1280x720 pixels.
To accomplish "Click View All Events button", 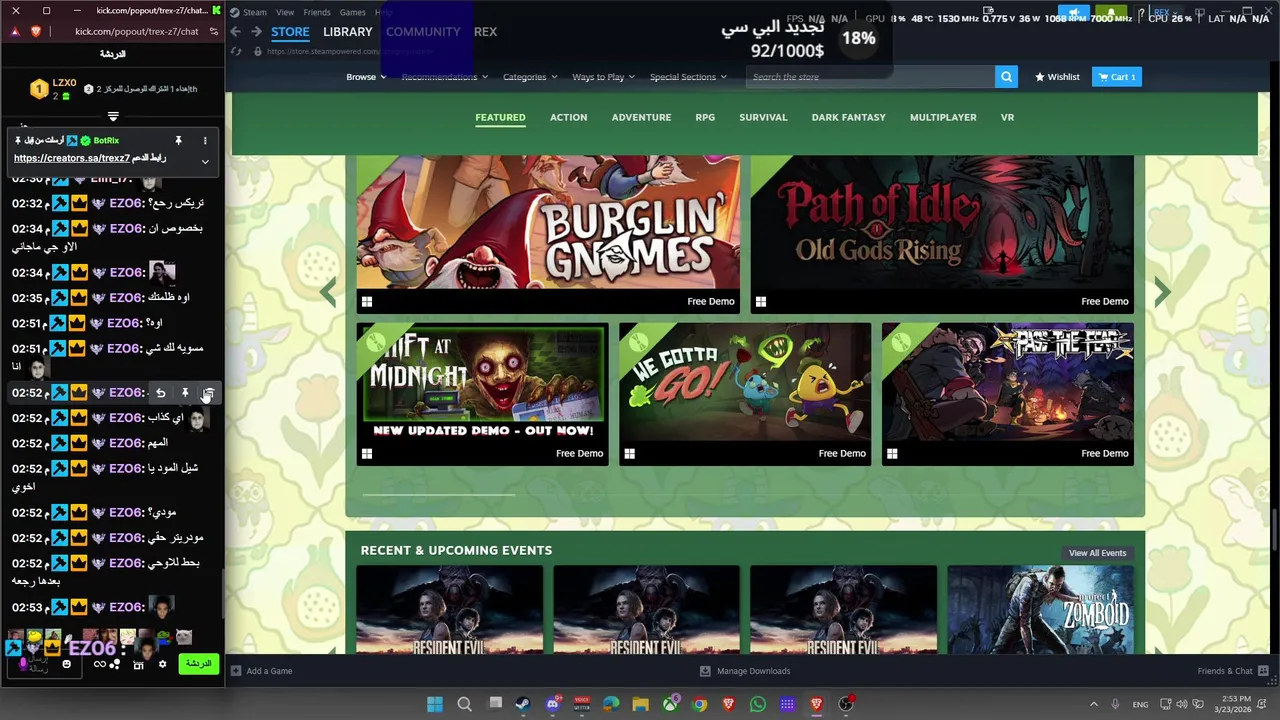I will (x=1097, y=553).
